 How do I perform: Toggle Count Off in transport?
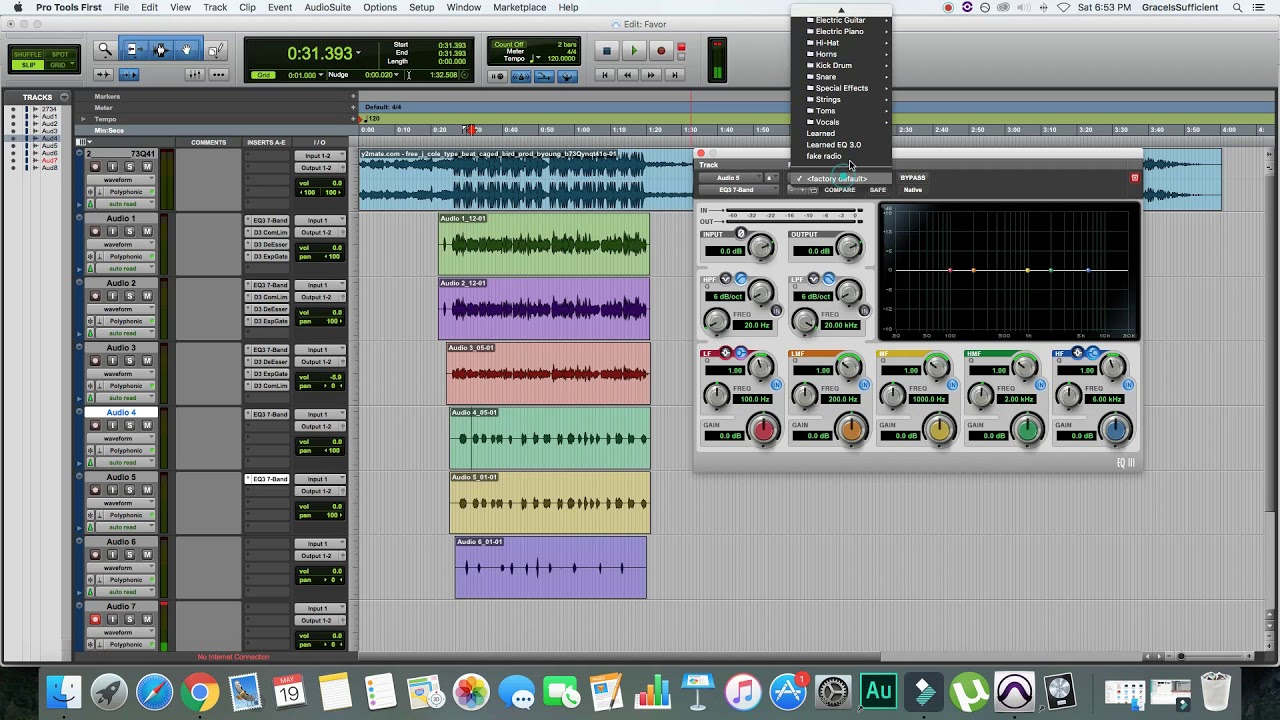509,45
